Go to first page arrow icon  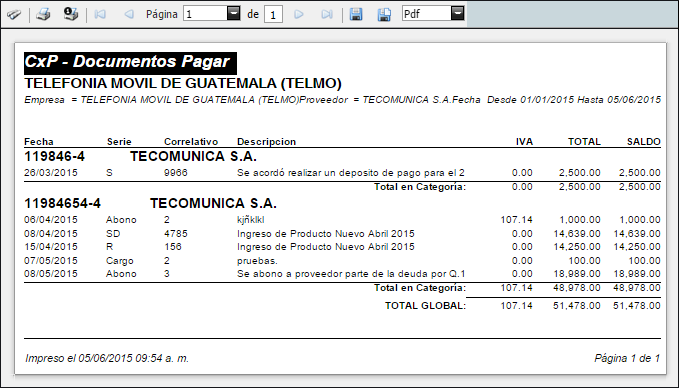click(100, 14)
